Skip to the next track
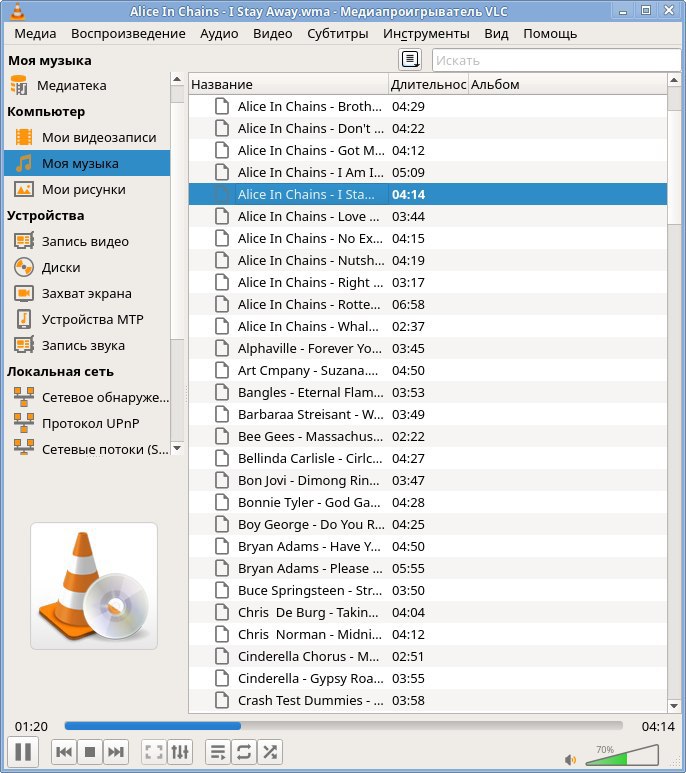 click(x=116, y=752)
